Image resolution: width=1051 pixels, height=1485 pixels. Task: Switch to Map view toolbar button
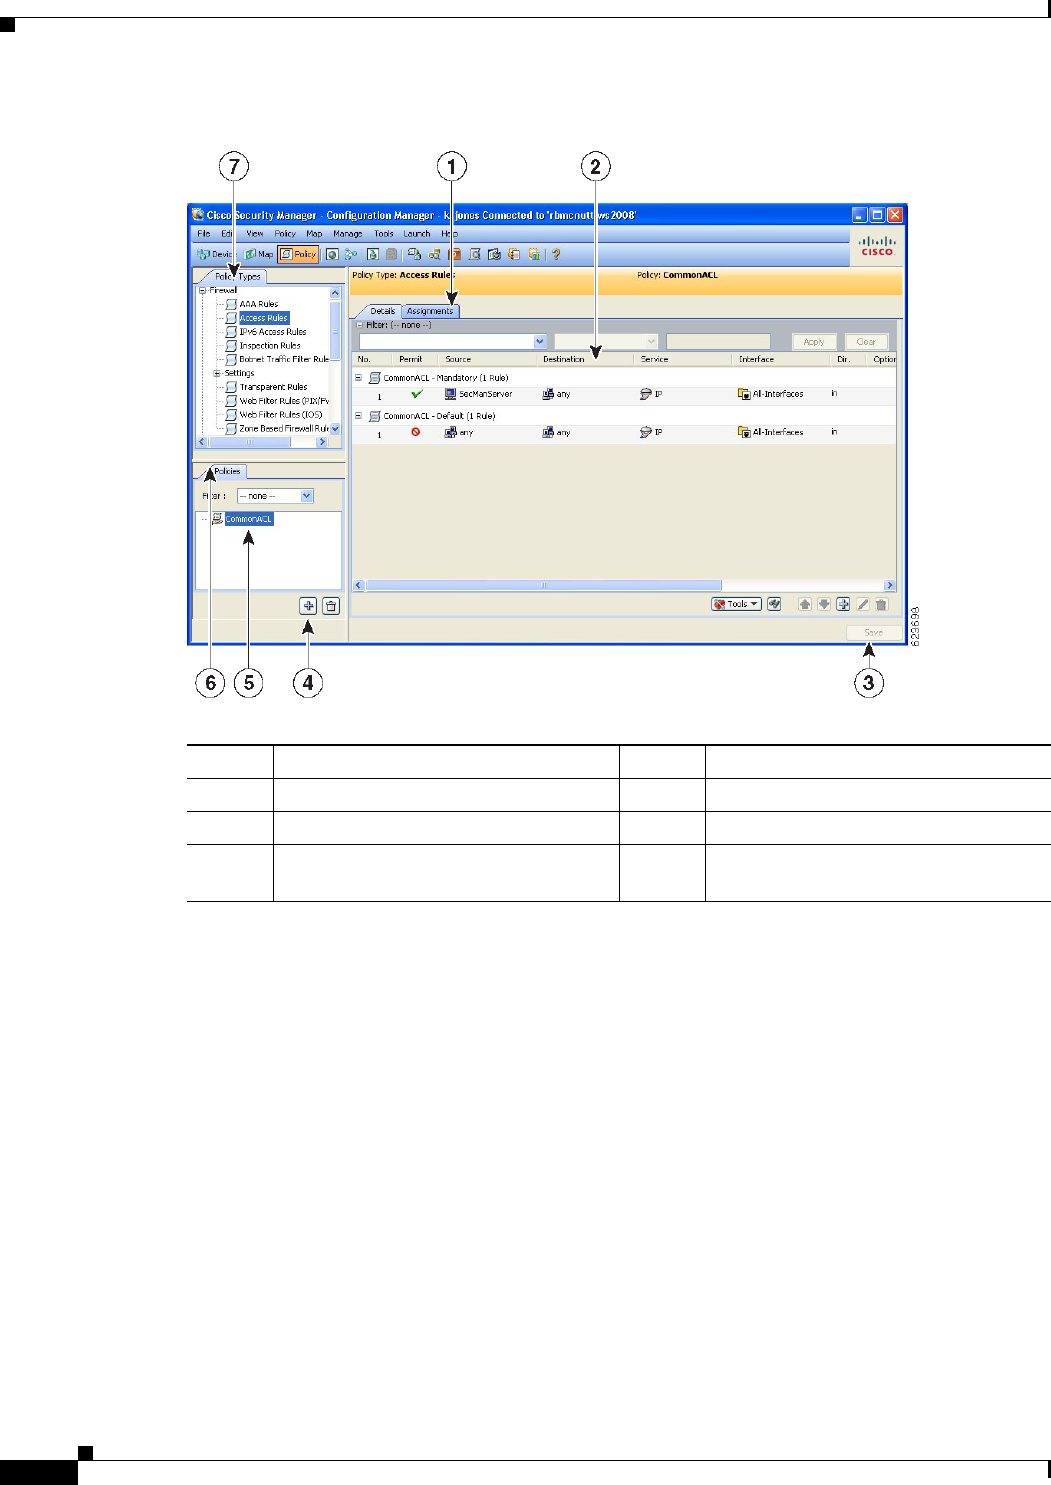tap(259, 254)
